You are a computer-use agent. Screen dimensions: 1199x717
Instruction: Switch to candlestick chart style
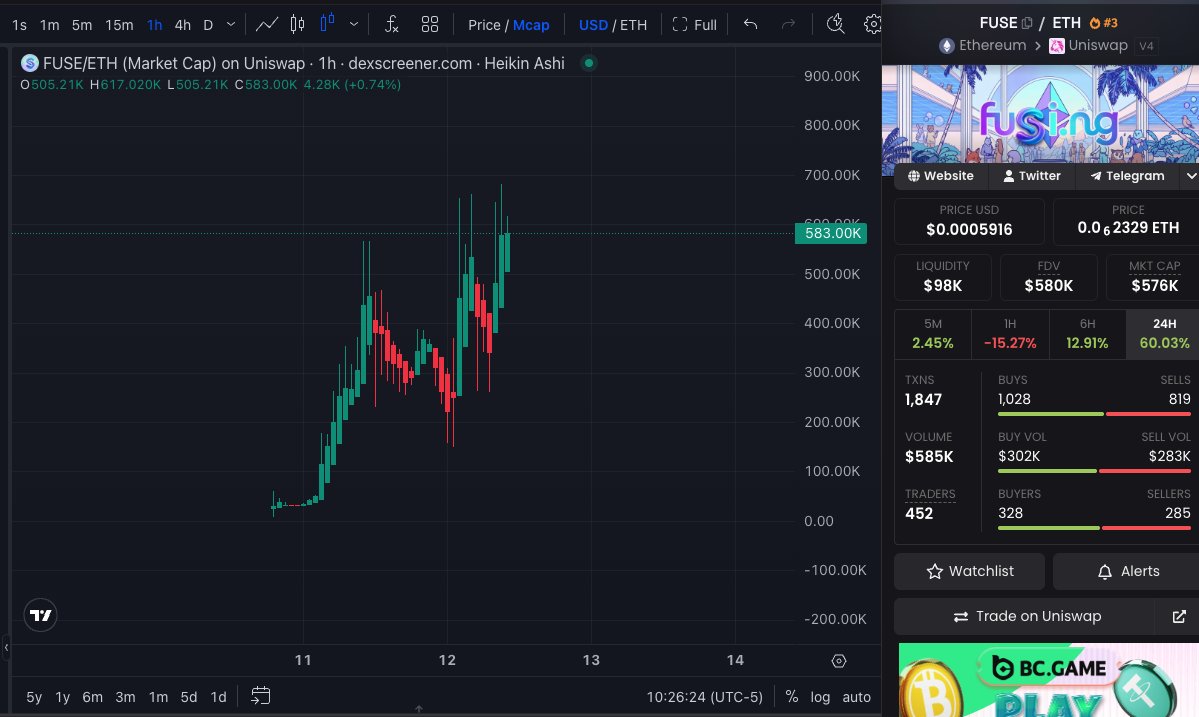click(x=297, y=25)
